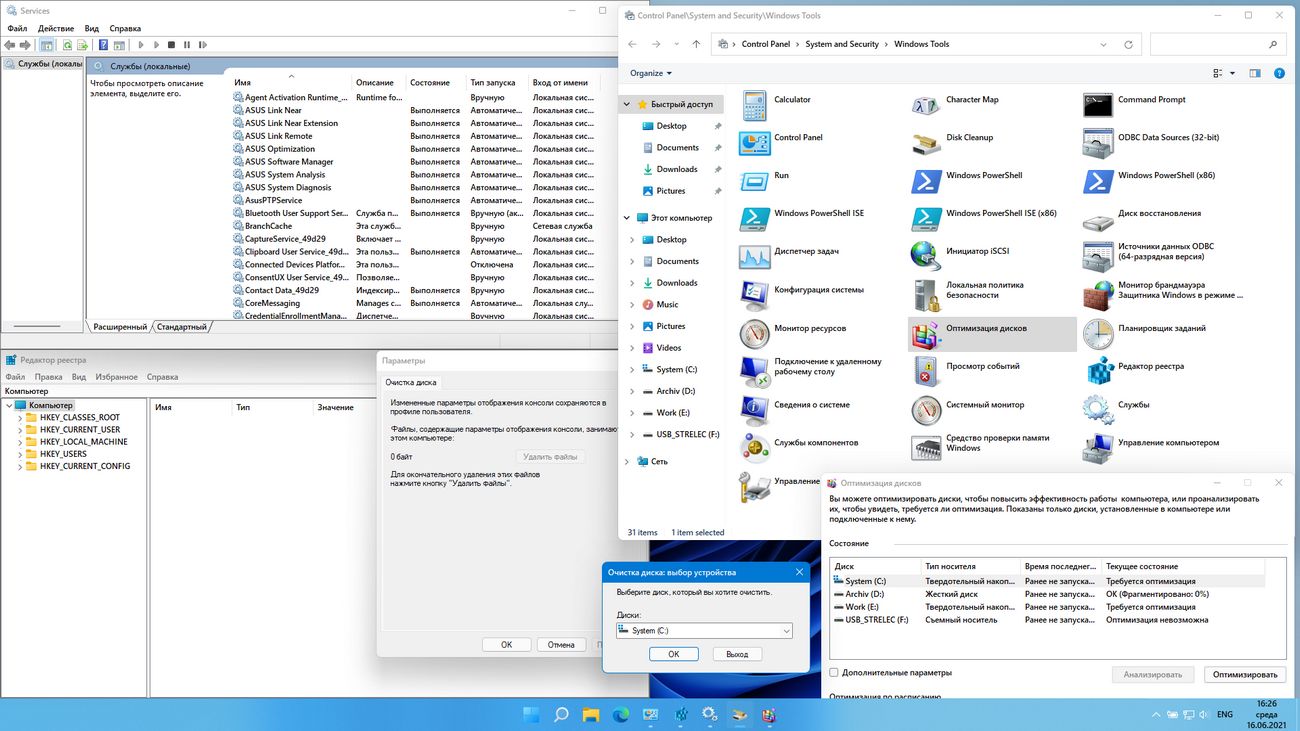Viewport: 1300px width, 731px height.
Task: Open the Organize dropdown menu
Action: (651, 73)
